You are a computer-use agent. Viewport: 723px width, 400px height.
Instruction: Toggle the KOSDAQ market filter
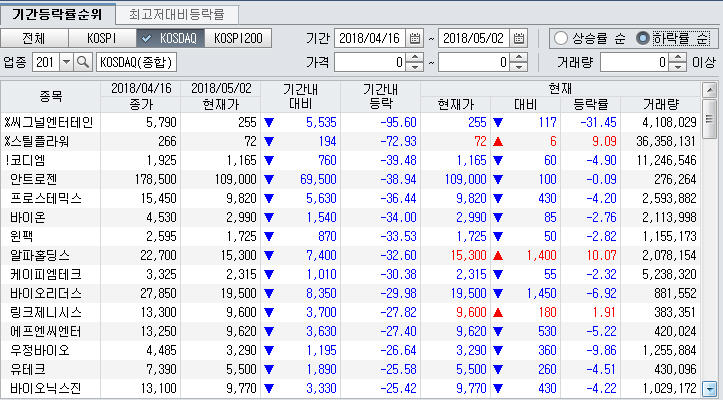click(x=170, y=38)
